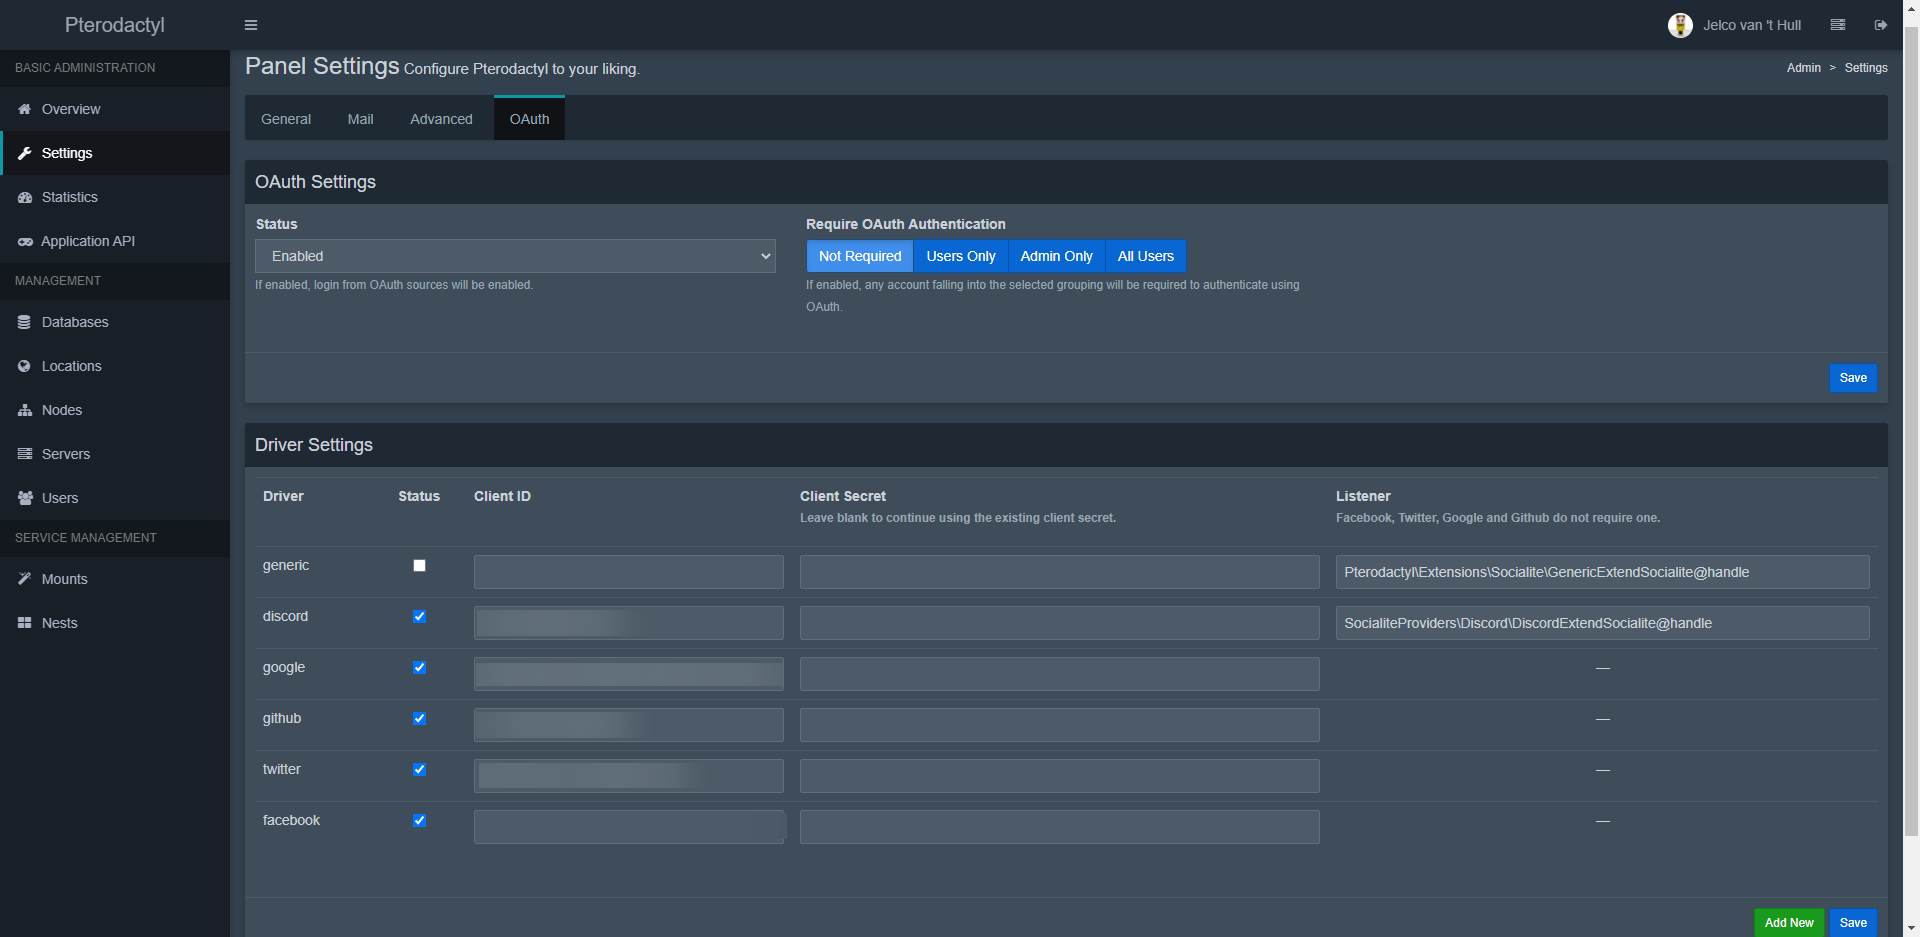Viewport: 1920px width, 937px height.
Task: Switch to the Mail tab
Action: [x=360, y=119]
